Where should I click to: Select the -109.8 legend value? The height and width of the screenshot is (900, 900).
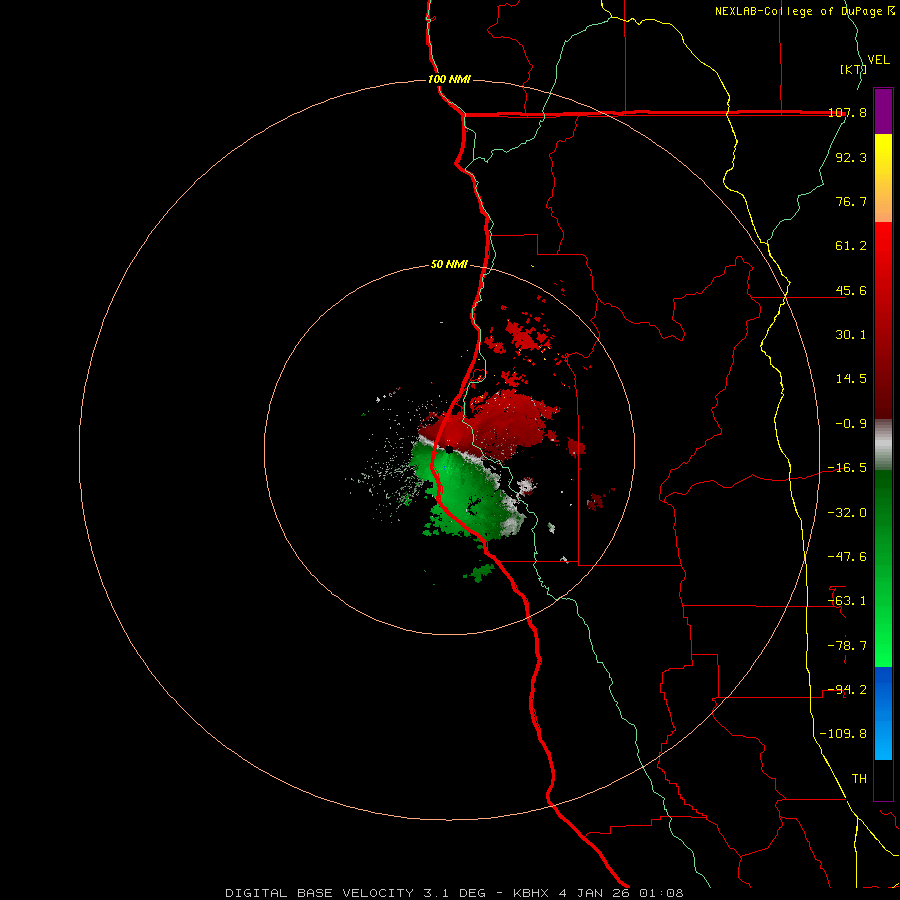tap(843, 734)
